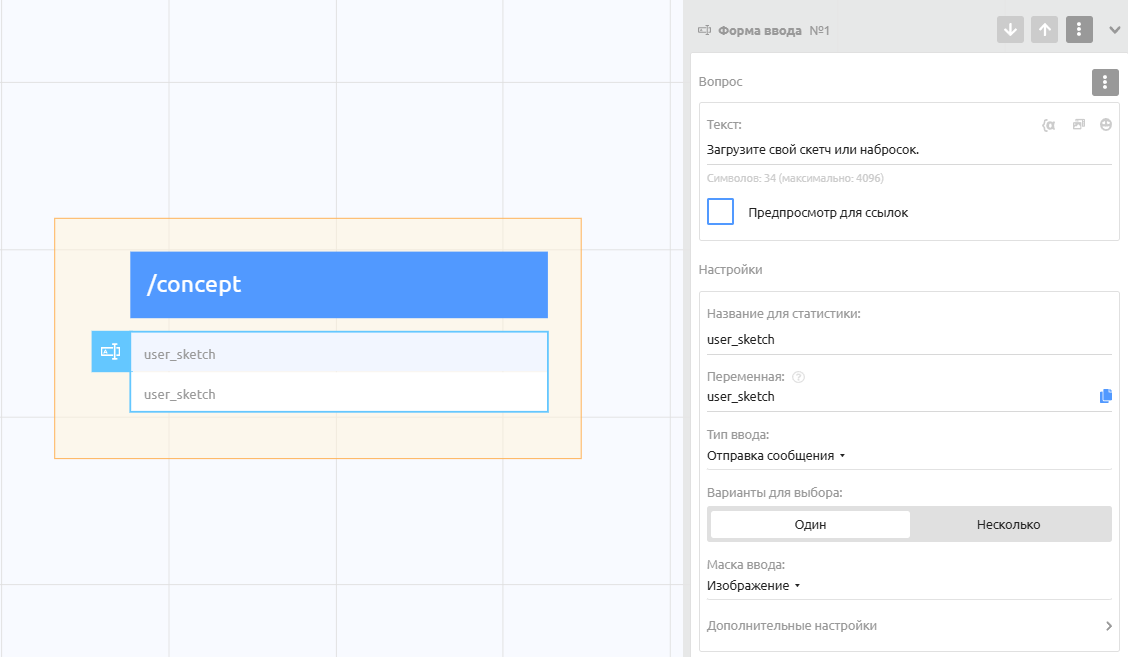This screenshot has width=1128, height=657.
Task: Enable the Предпросмотр для ссылок checkbox
Action: click(720, 212)
